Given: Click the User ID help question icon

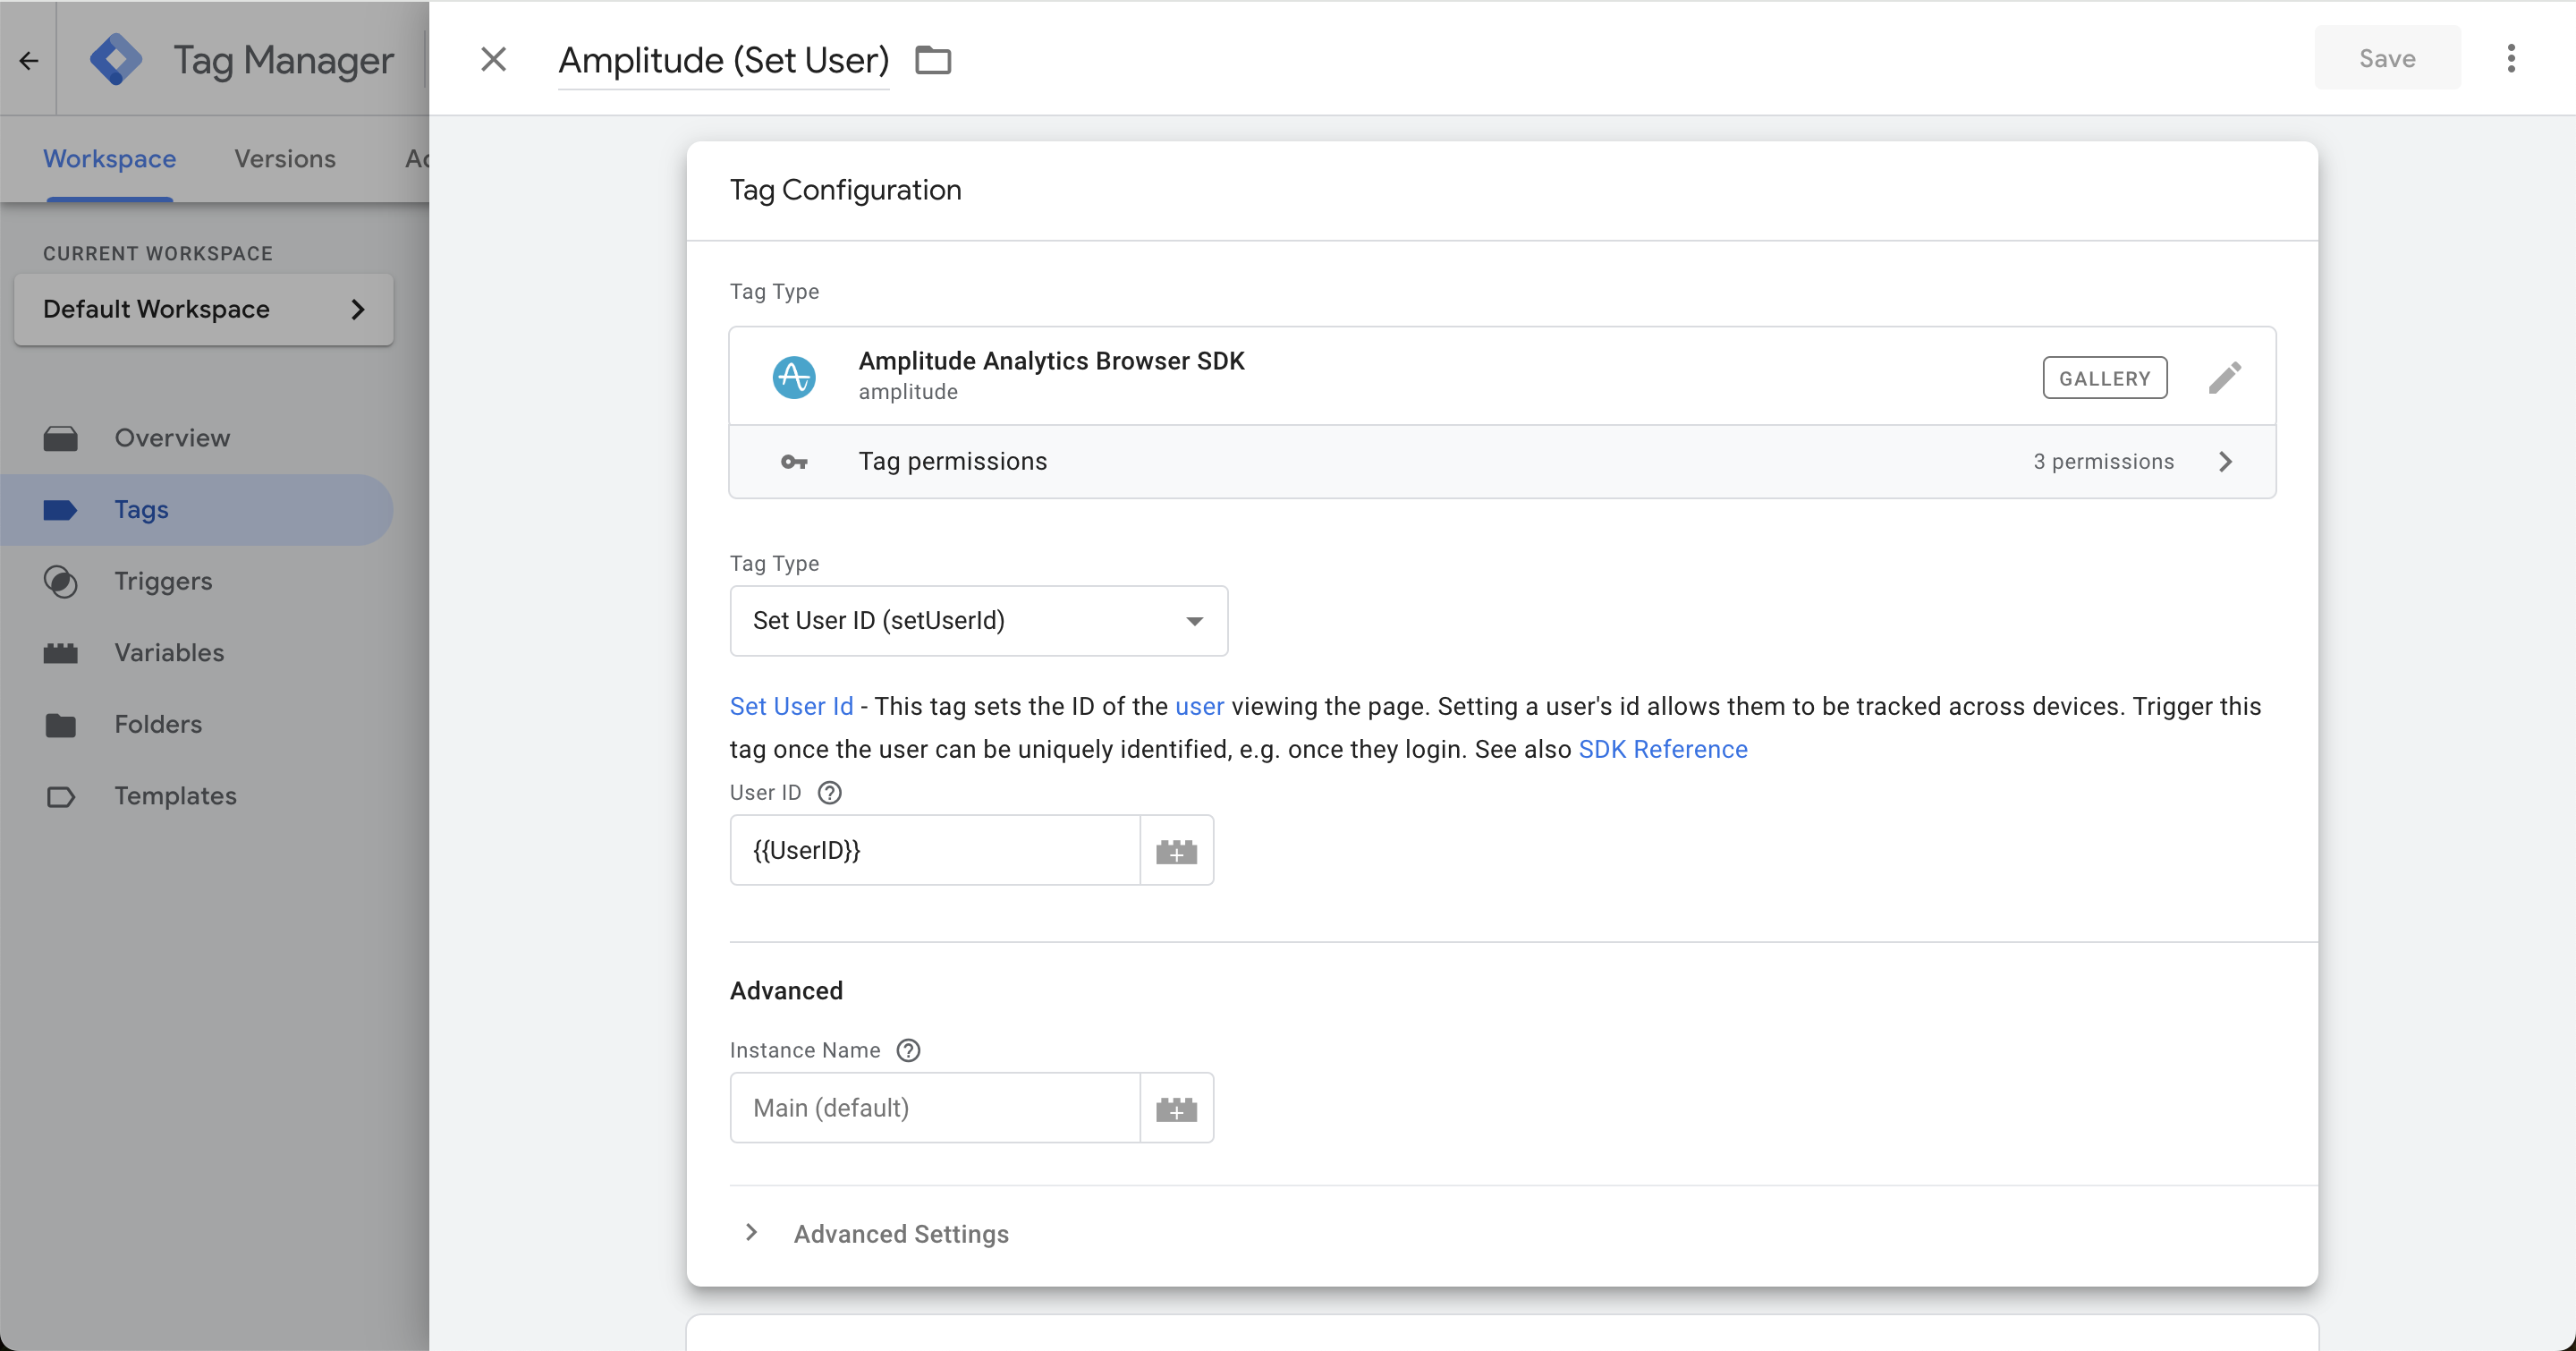Looking at the screenshot, I should [x=829, y=793].
